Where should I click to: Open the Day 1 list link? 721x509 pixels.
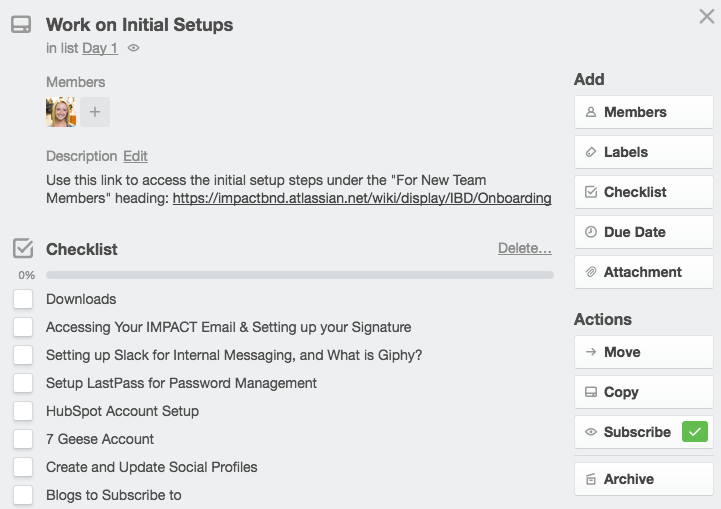[100, 48]
